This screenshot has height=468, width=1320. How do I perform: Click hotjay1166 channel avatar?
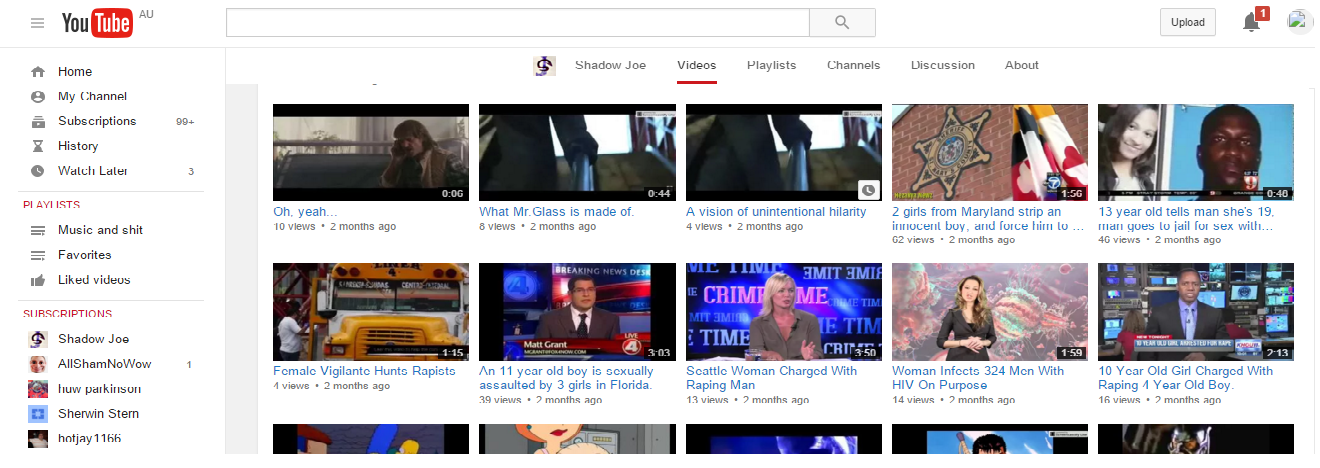[38, 439]
